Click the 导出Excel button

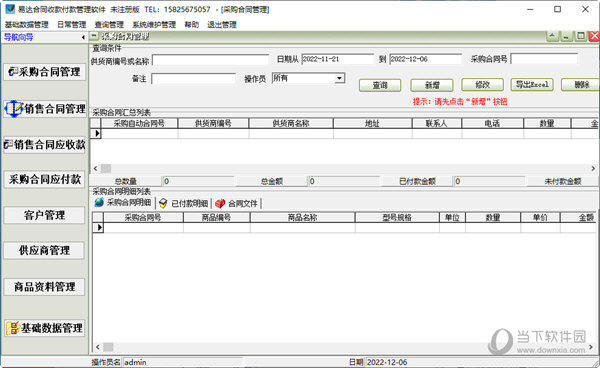[x=532, y=85]
